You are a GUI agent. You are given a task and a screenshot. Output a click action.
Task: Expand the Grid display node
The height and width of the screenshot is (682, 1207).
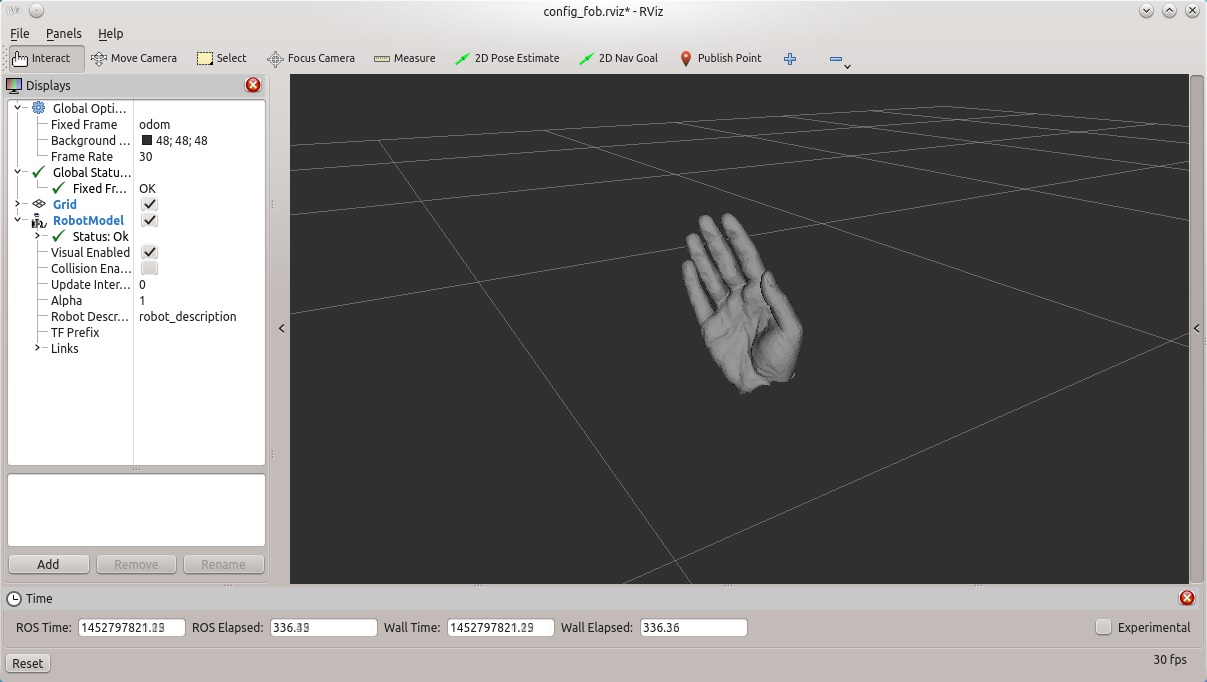[18, 204]
